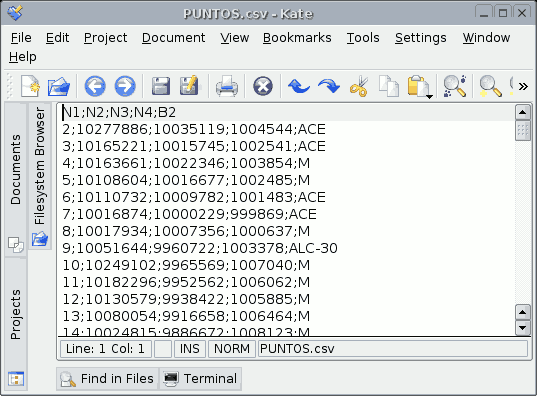Viewport: 537px width, 396px height.
Task: Click line 7;10016874;10000229;999869;ACE
Action: click(x=189, y=214)
